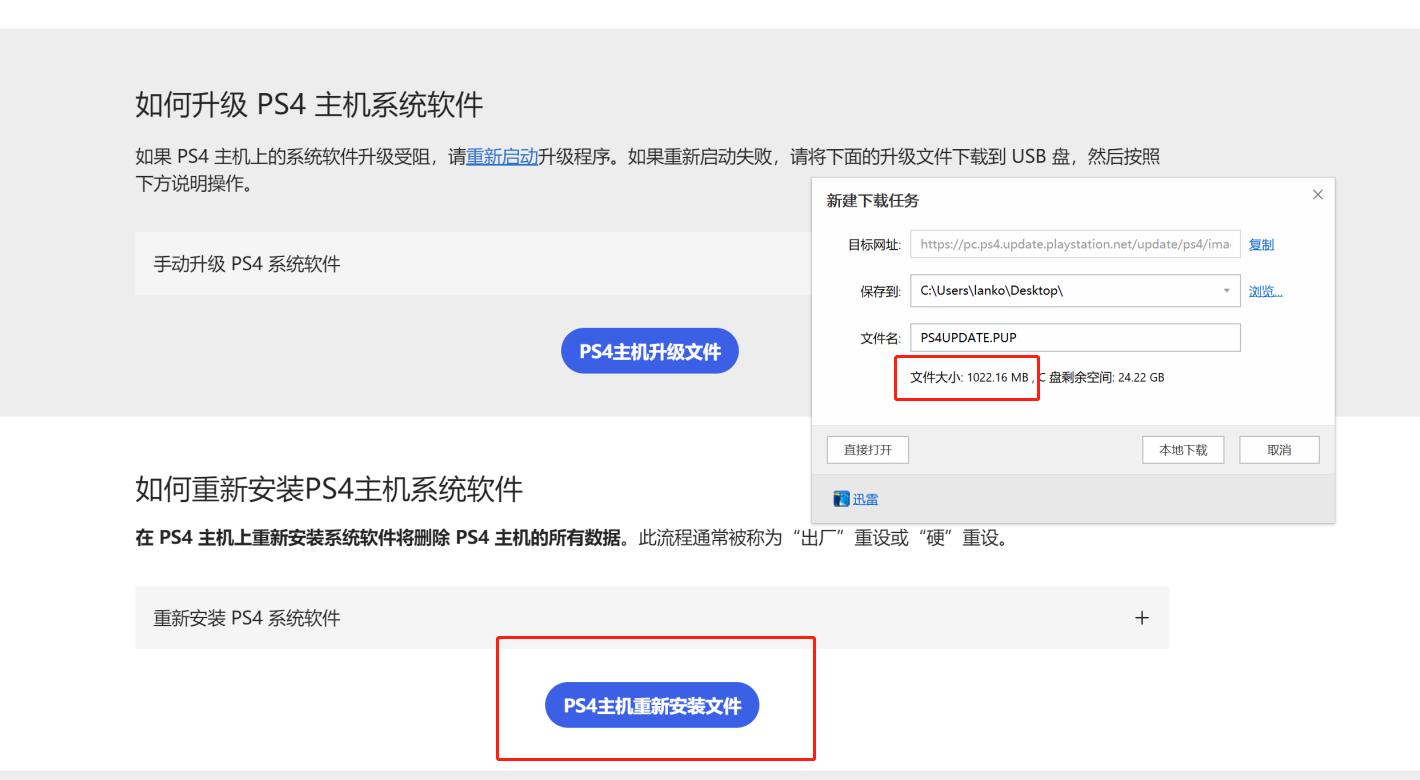Click the blue PS4主机升级文件 button
Viewport: 1420px width, 780px height.
point(650,350)
